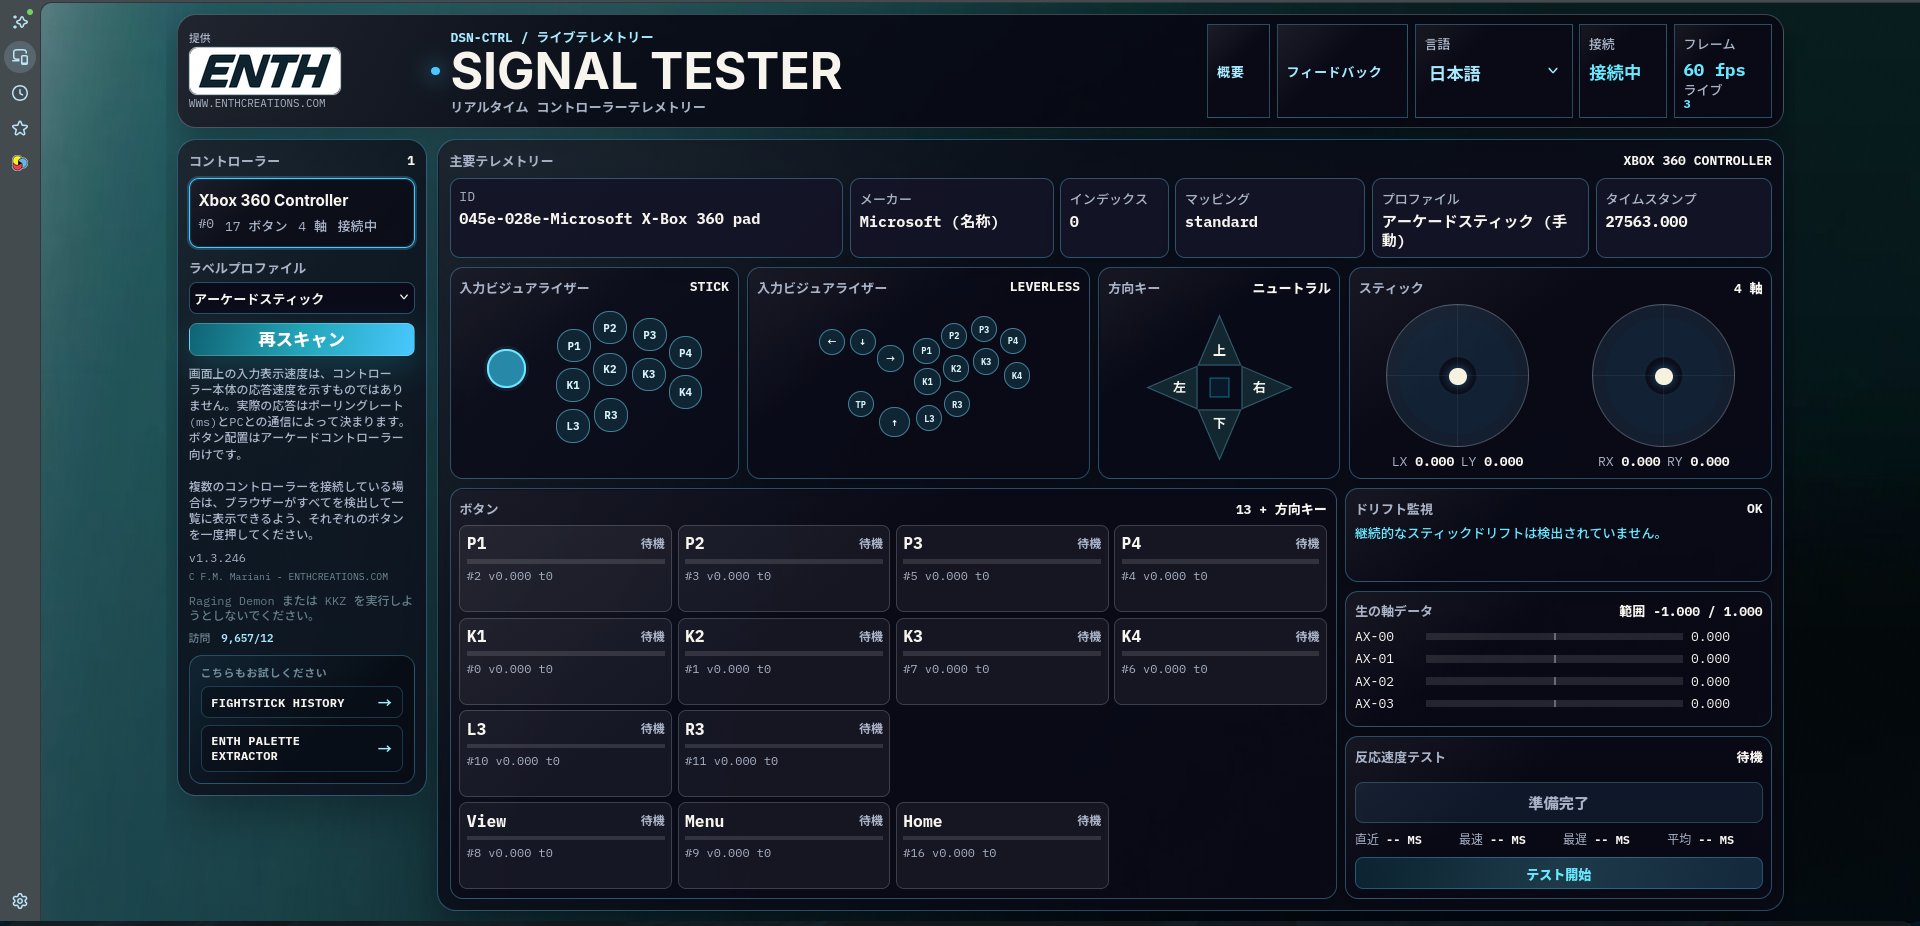
Task: Click the K3 button card
Action: click(x=1002, y=661)
